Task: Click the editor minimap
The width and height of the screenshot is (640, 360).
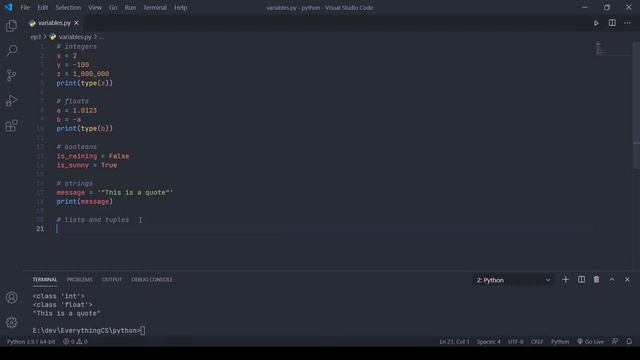Action: click(x=612, y=48)
